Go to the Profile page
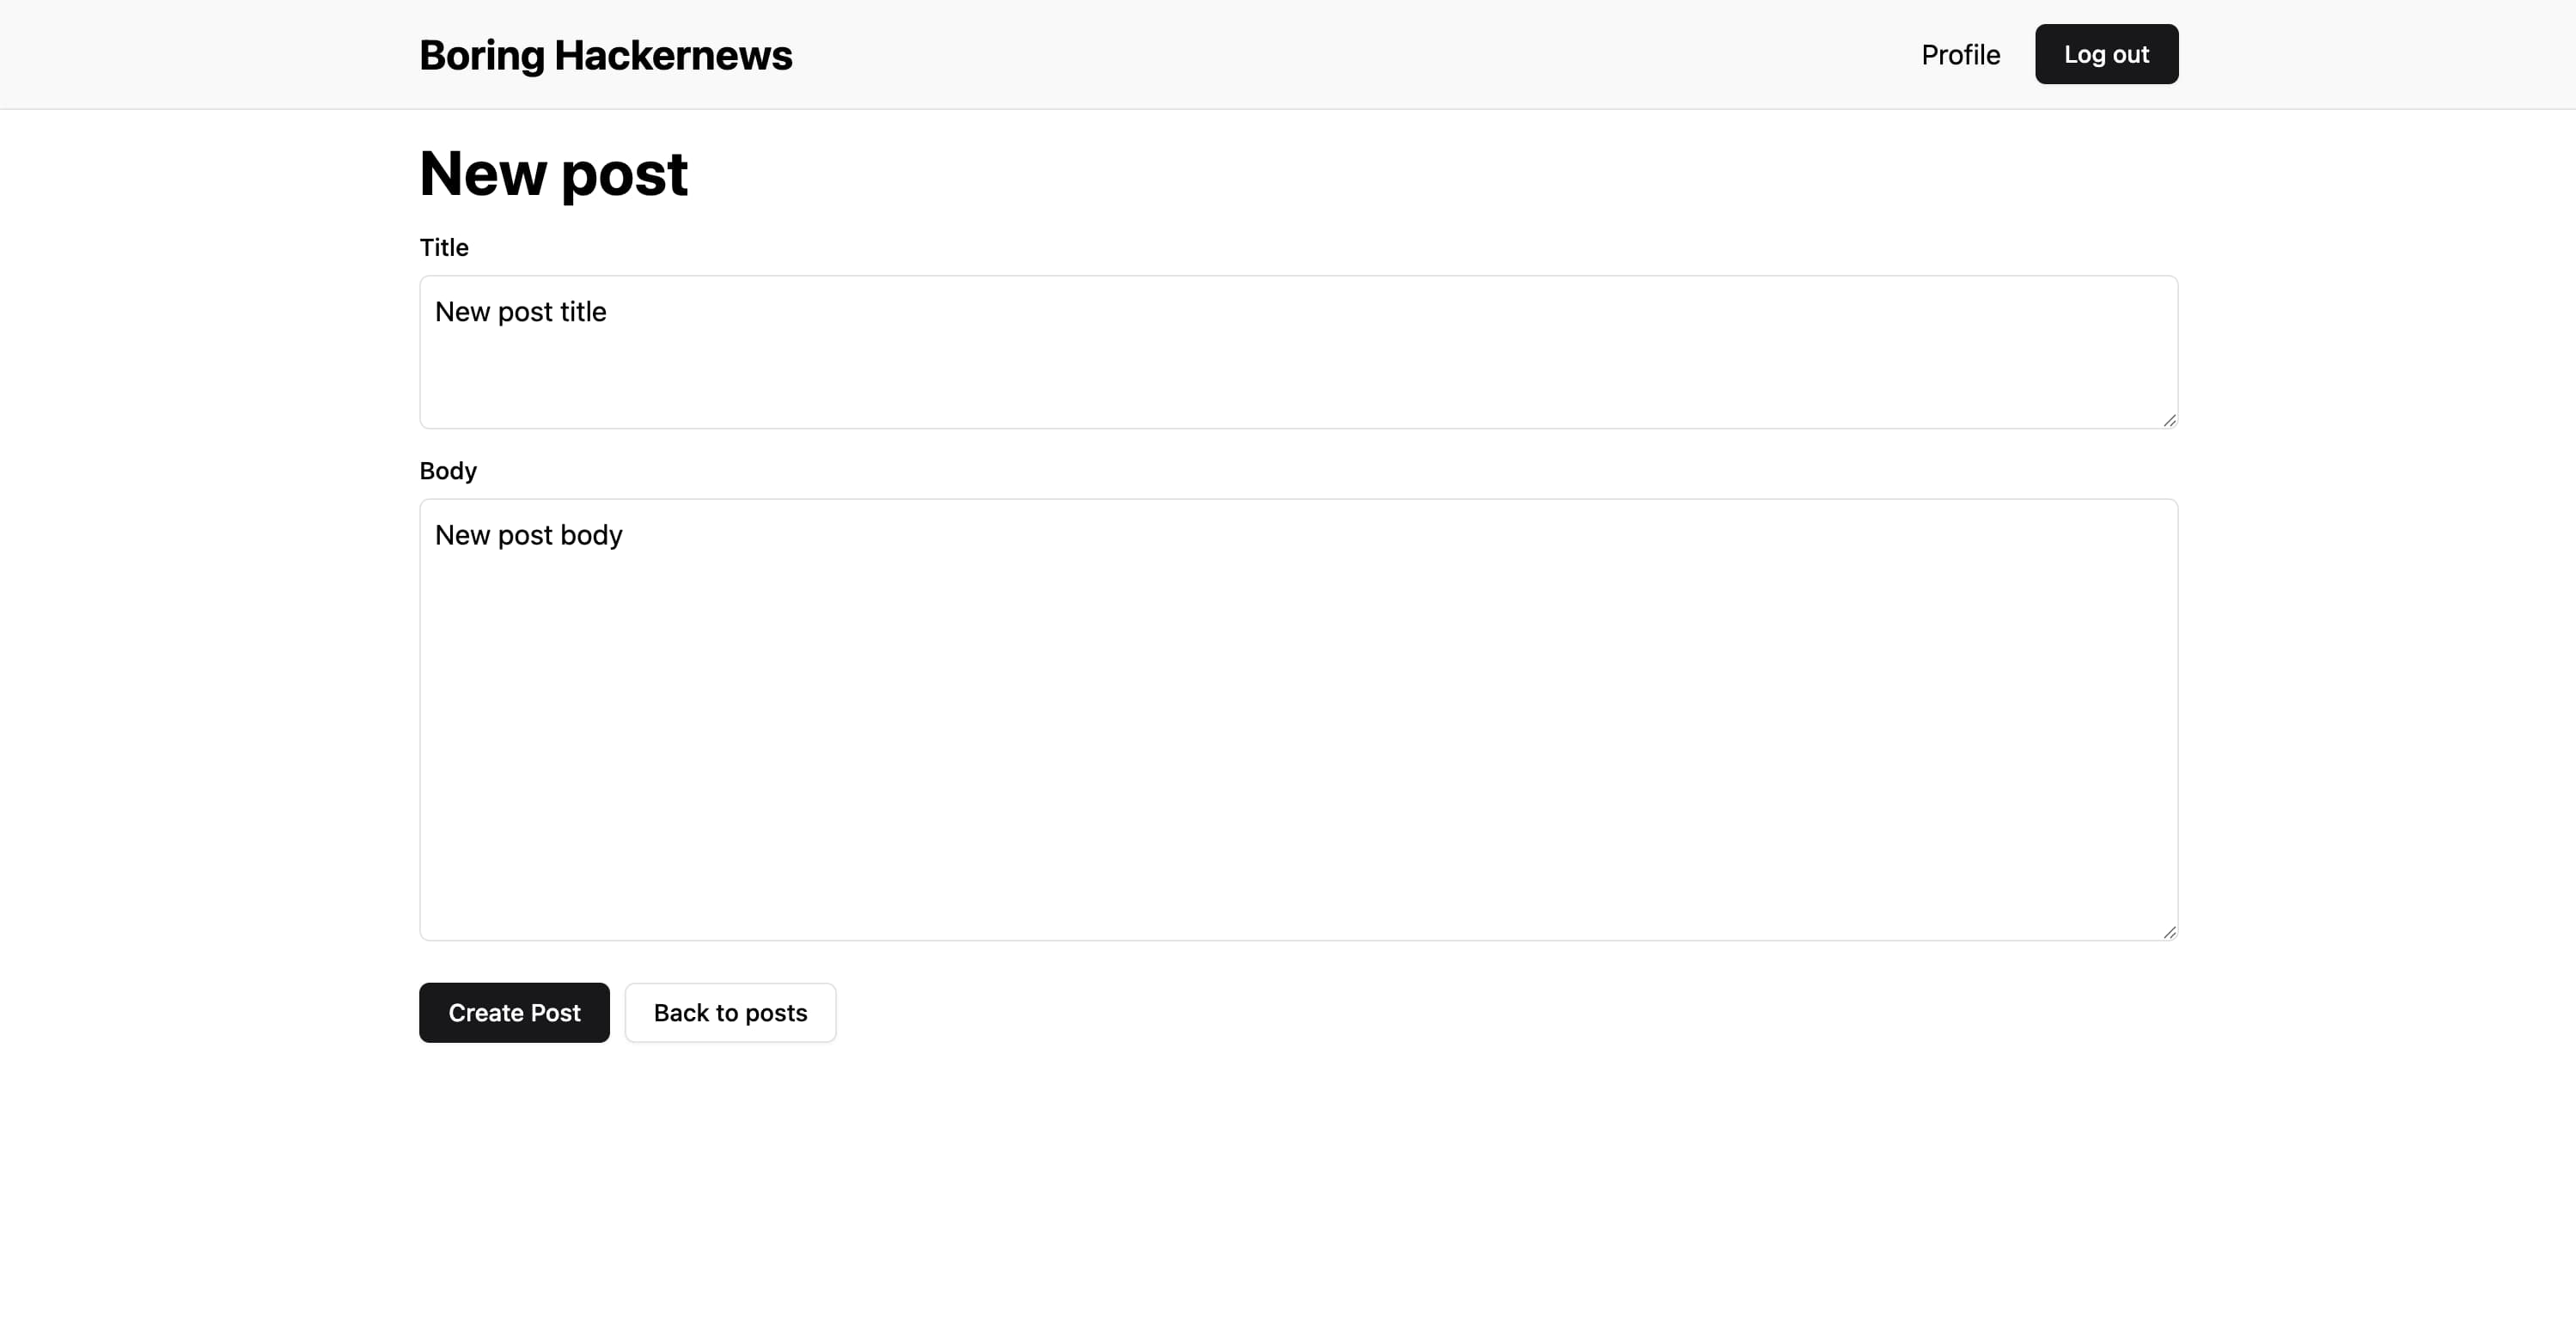 coord(1960,55)
